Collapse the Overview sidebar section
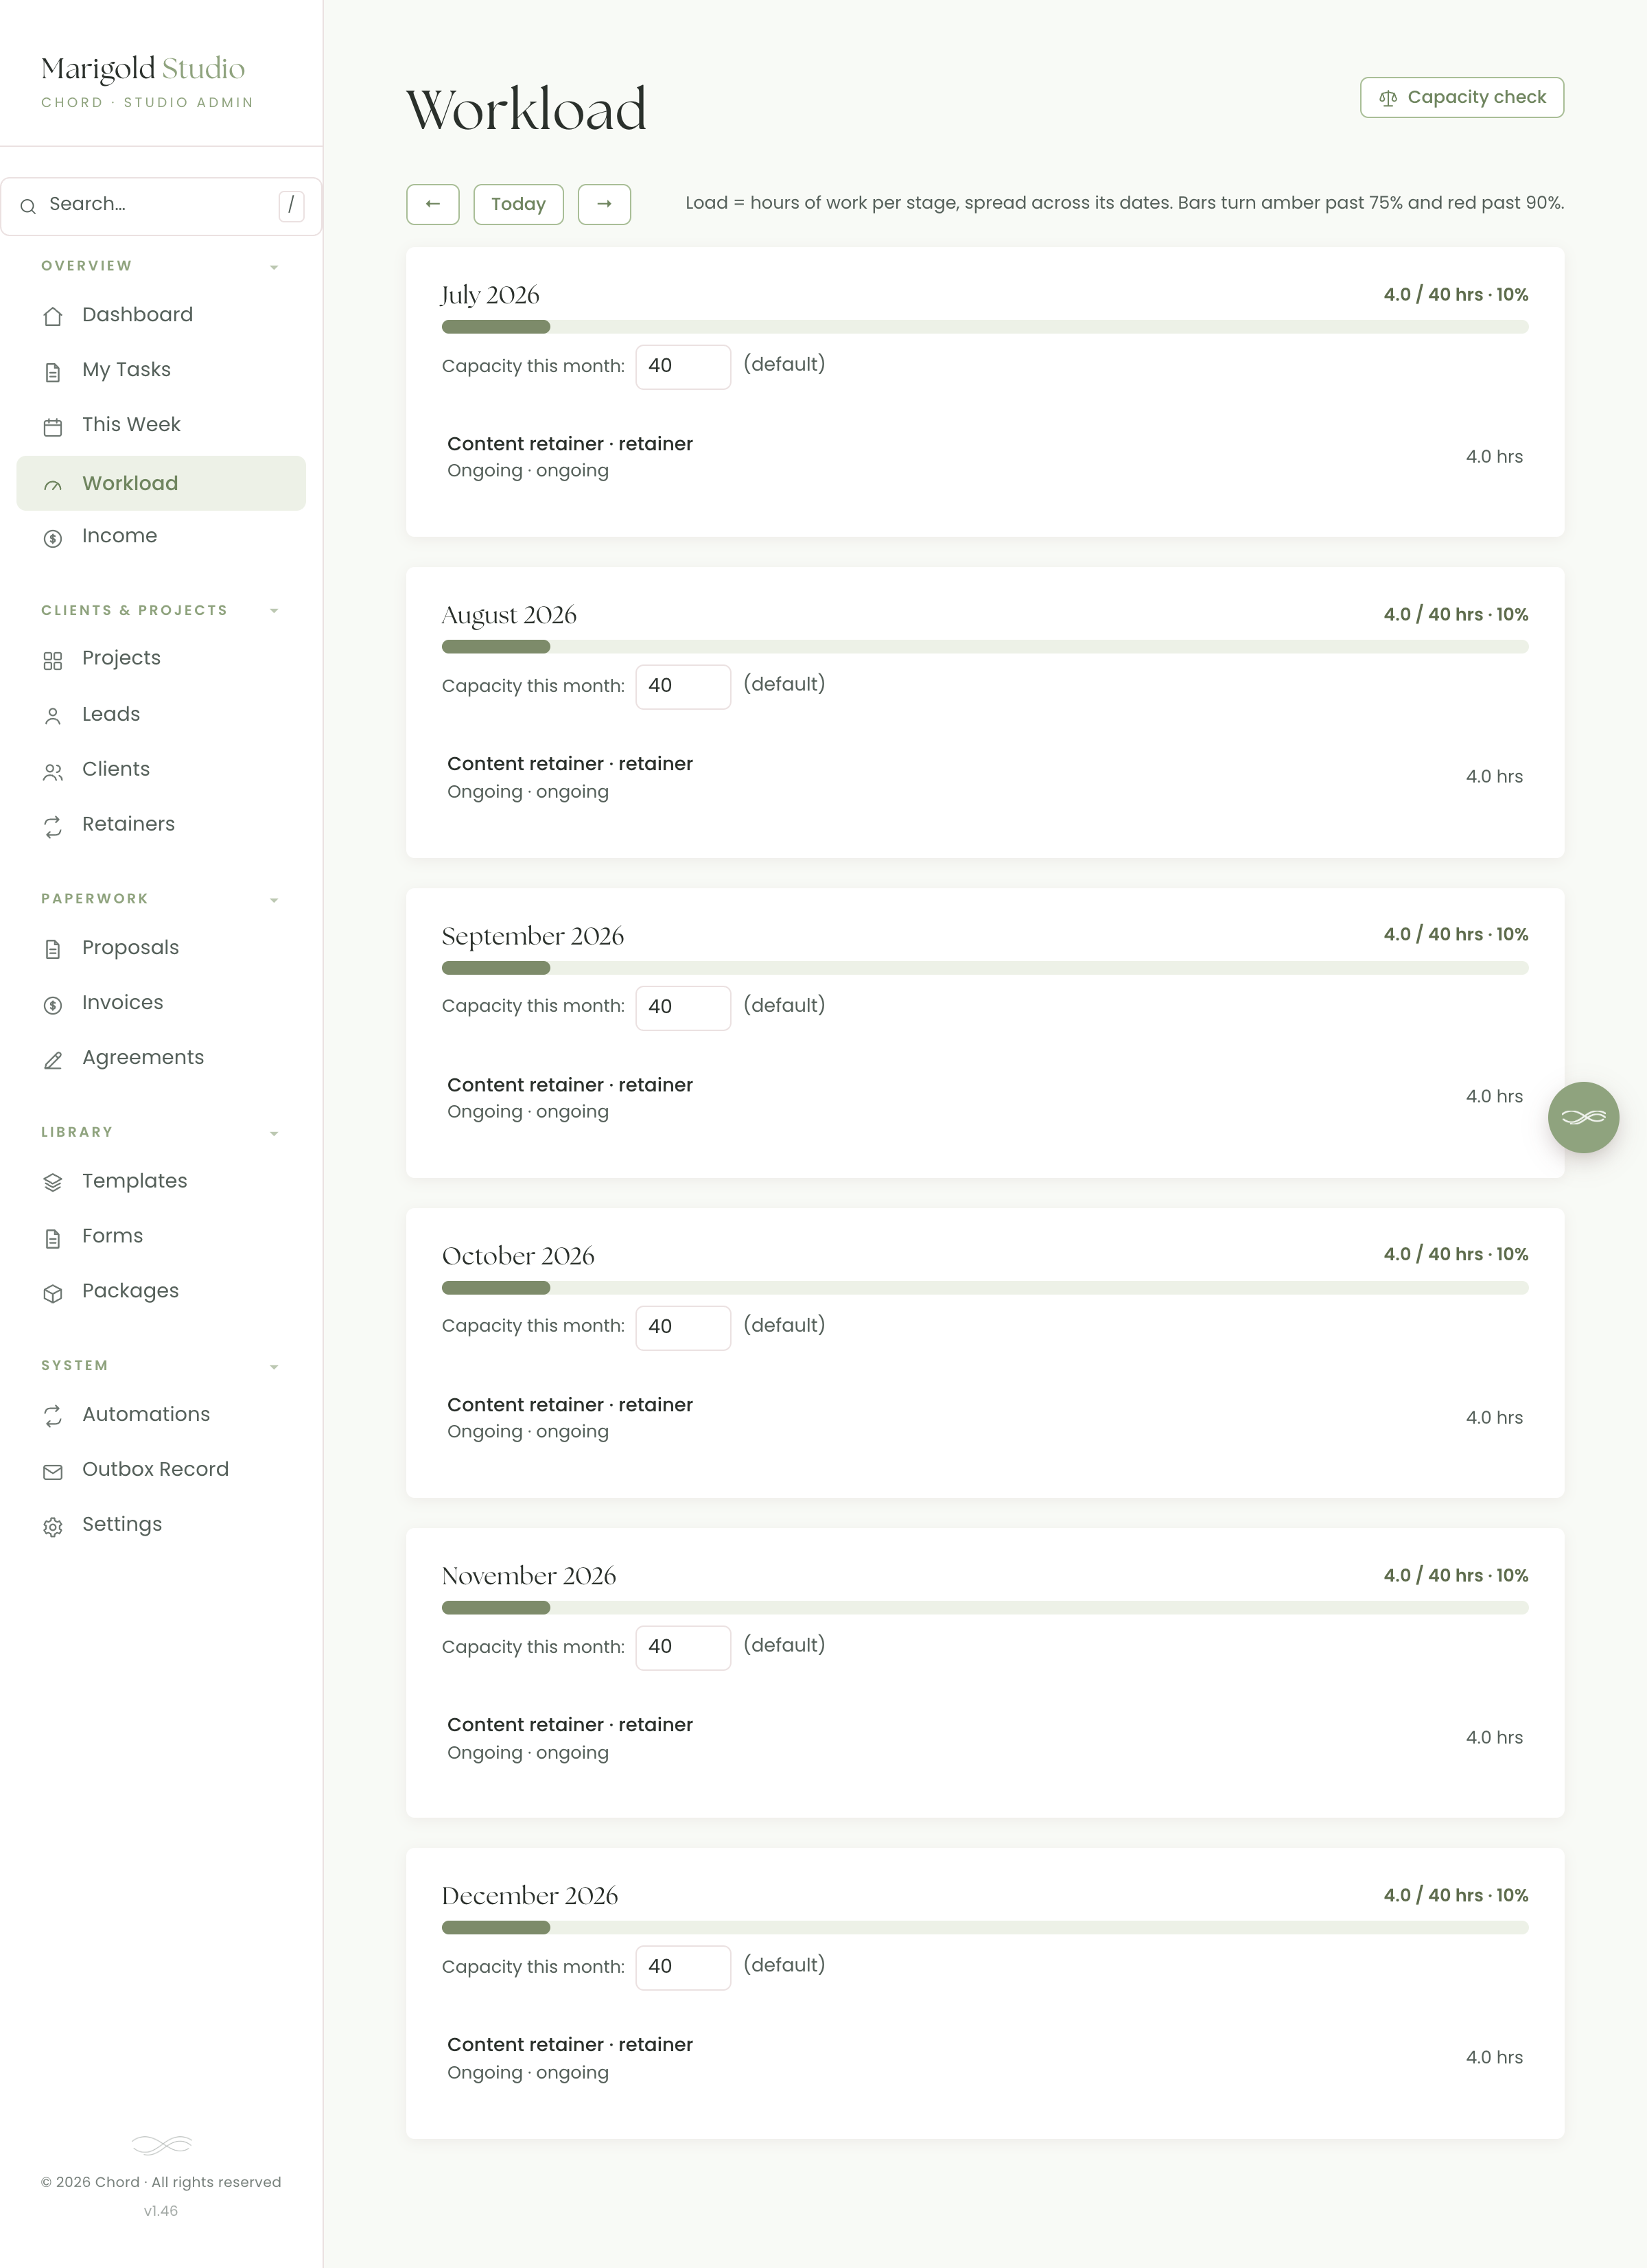Viewport: 1647px width, 2268px height. [274, 267]
